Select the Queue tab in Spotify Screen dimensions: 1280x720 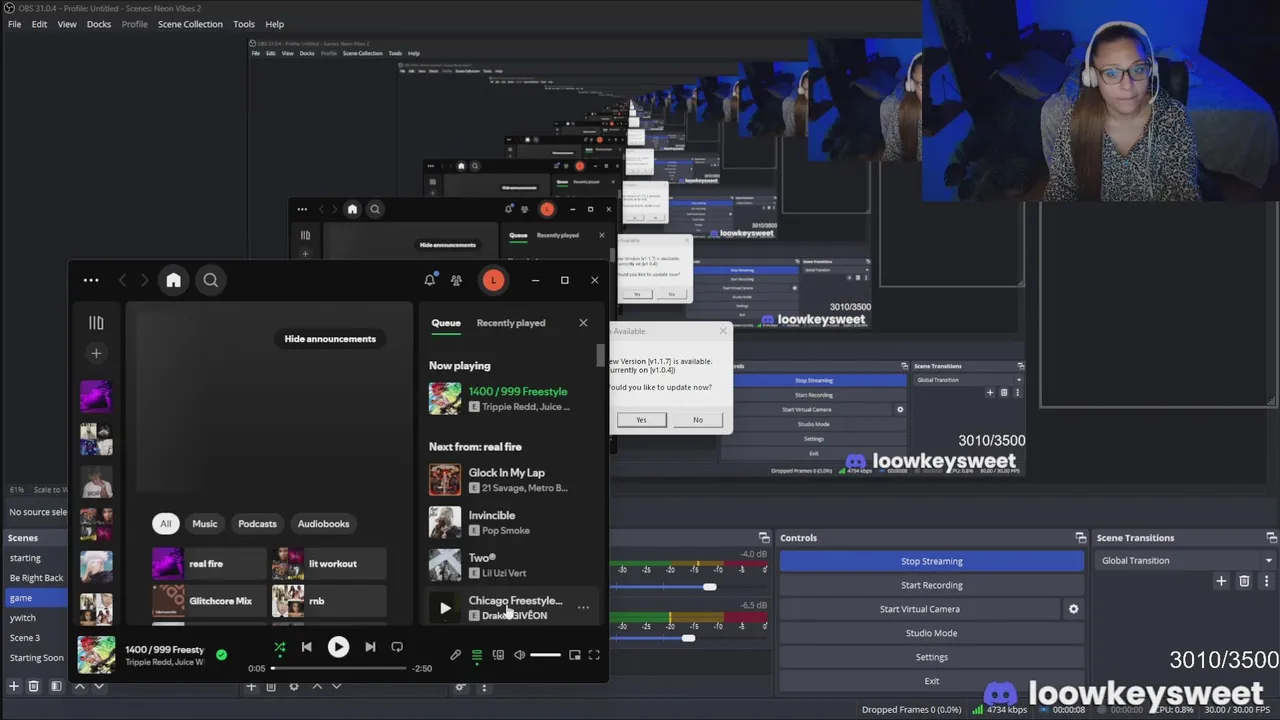[x=446, y=323]
